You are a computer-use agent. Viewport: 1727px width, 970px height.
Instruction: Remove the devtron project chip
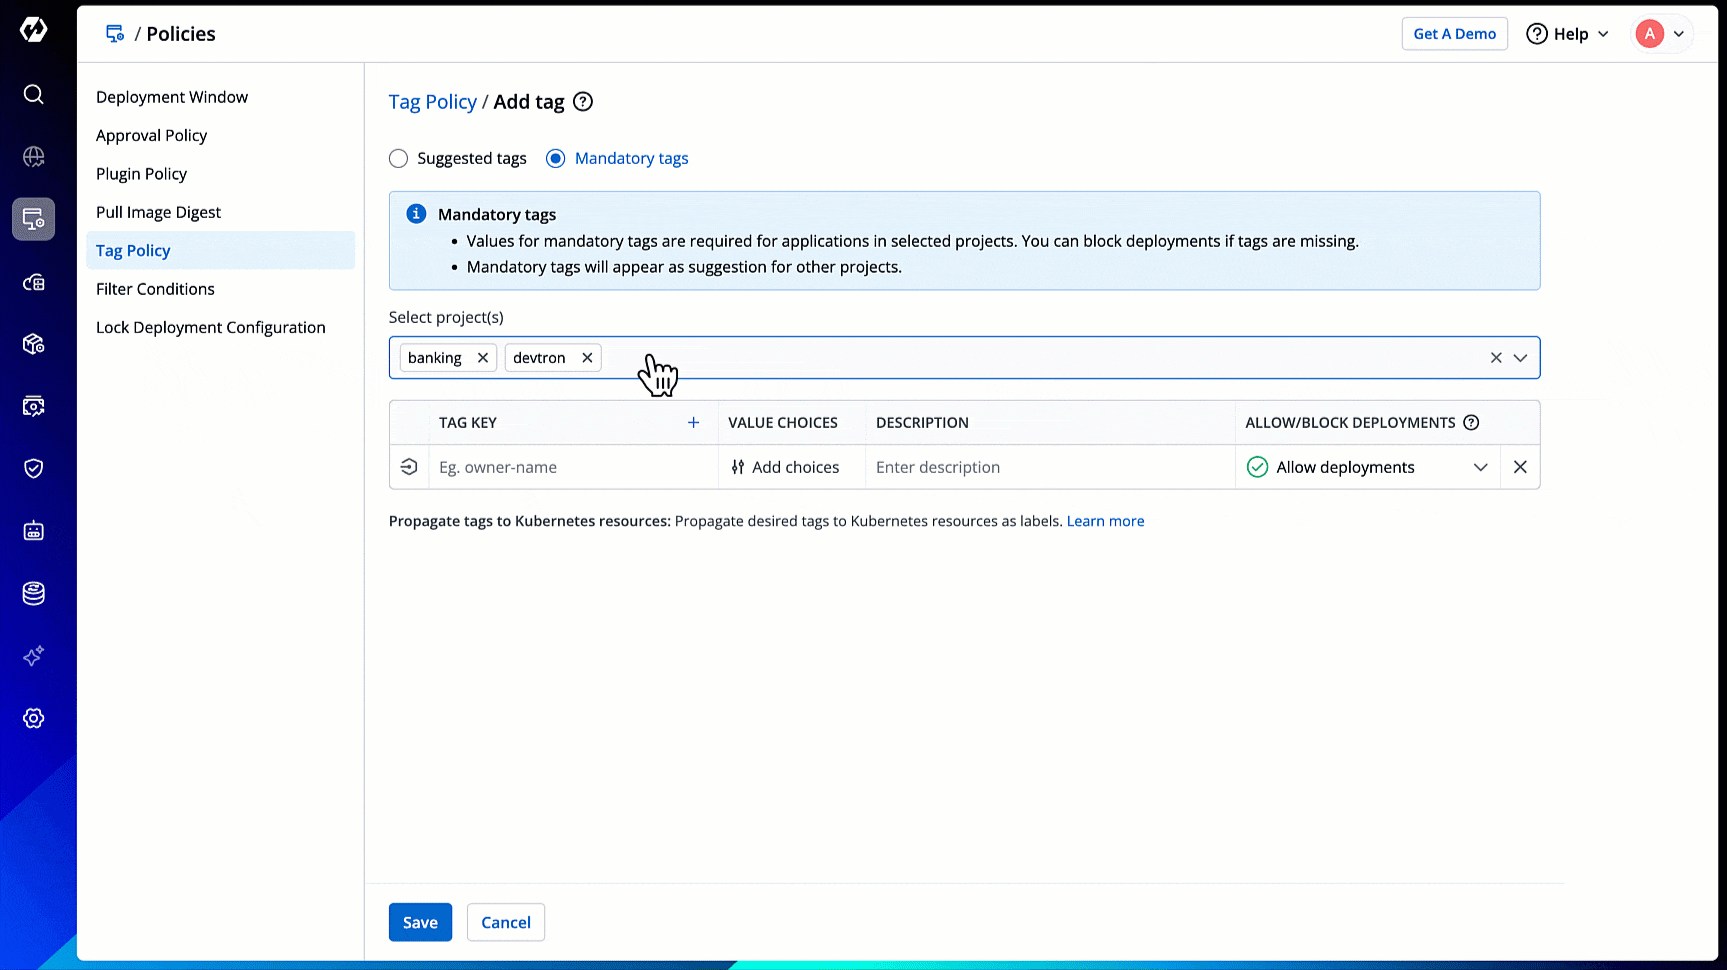(587, 358)
